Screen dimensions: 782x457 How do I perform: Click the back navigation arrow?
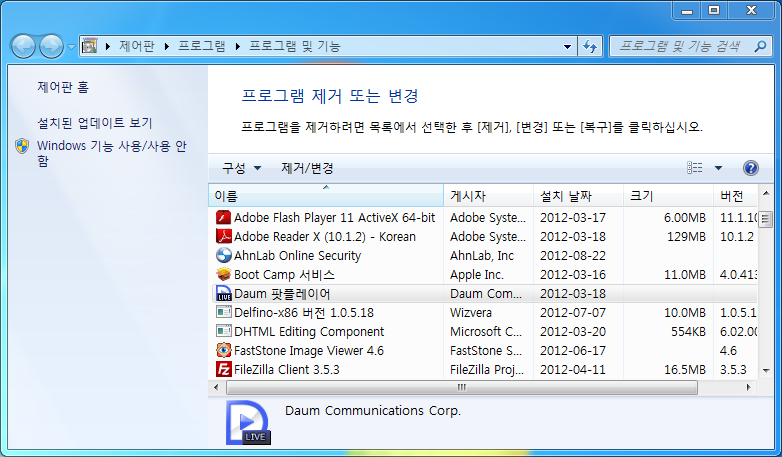(x=24, y=46)
